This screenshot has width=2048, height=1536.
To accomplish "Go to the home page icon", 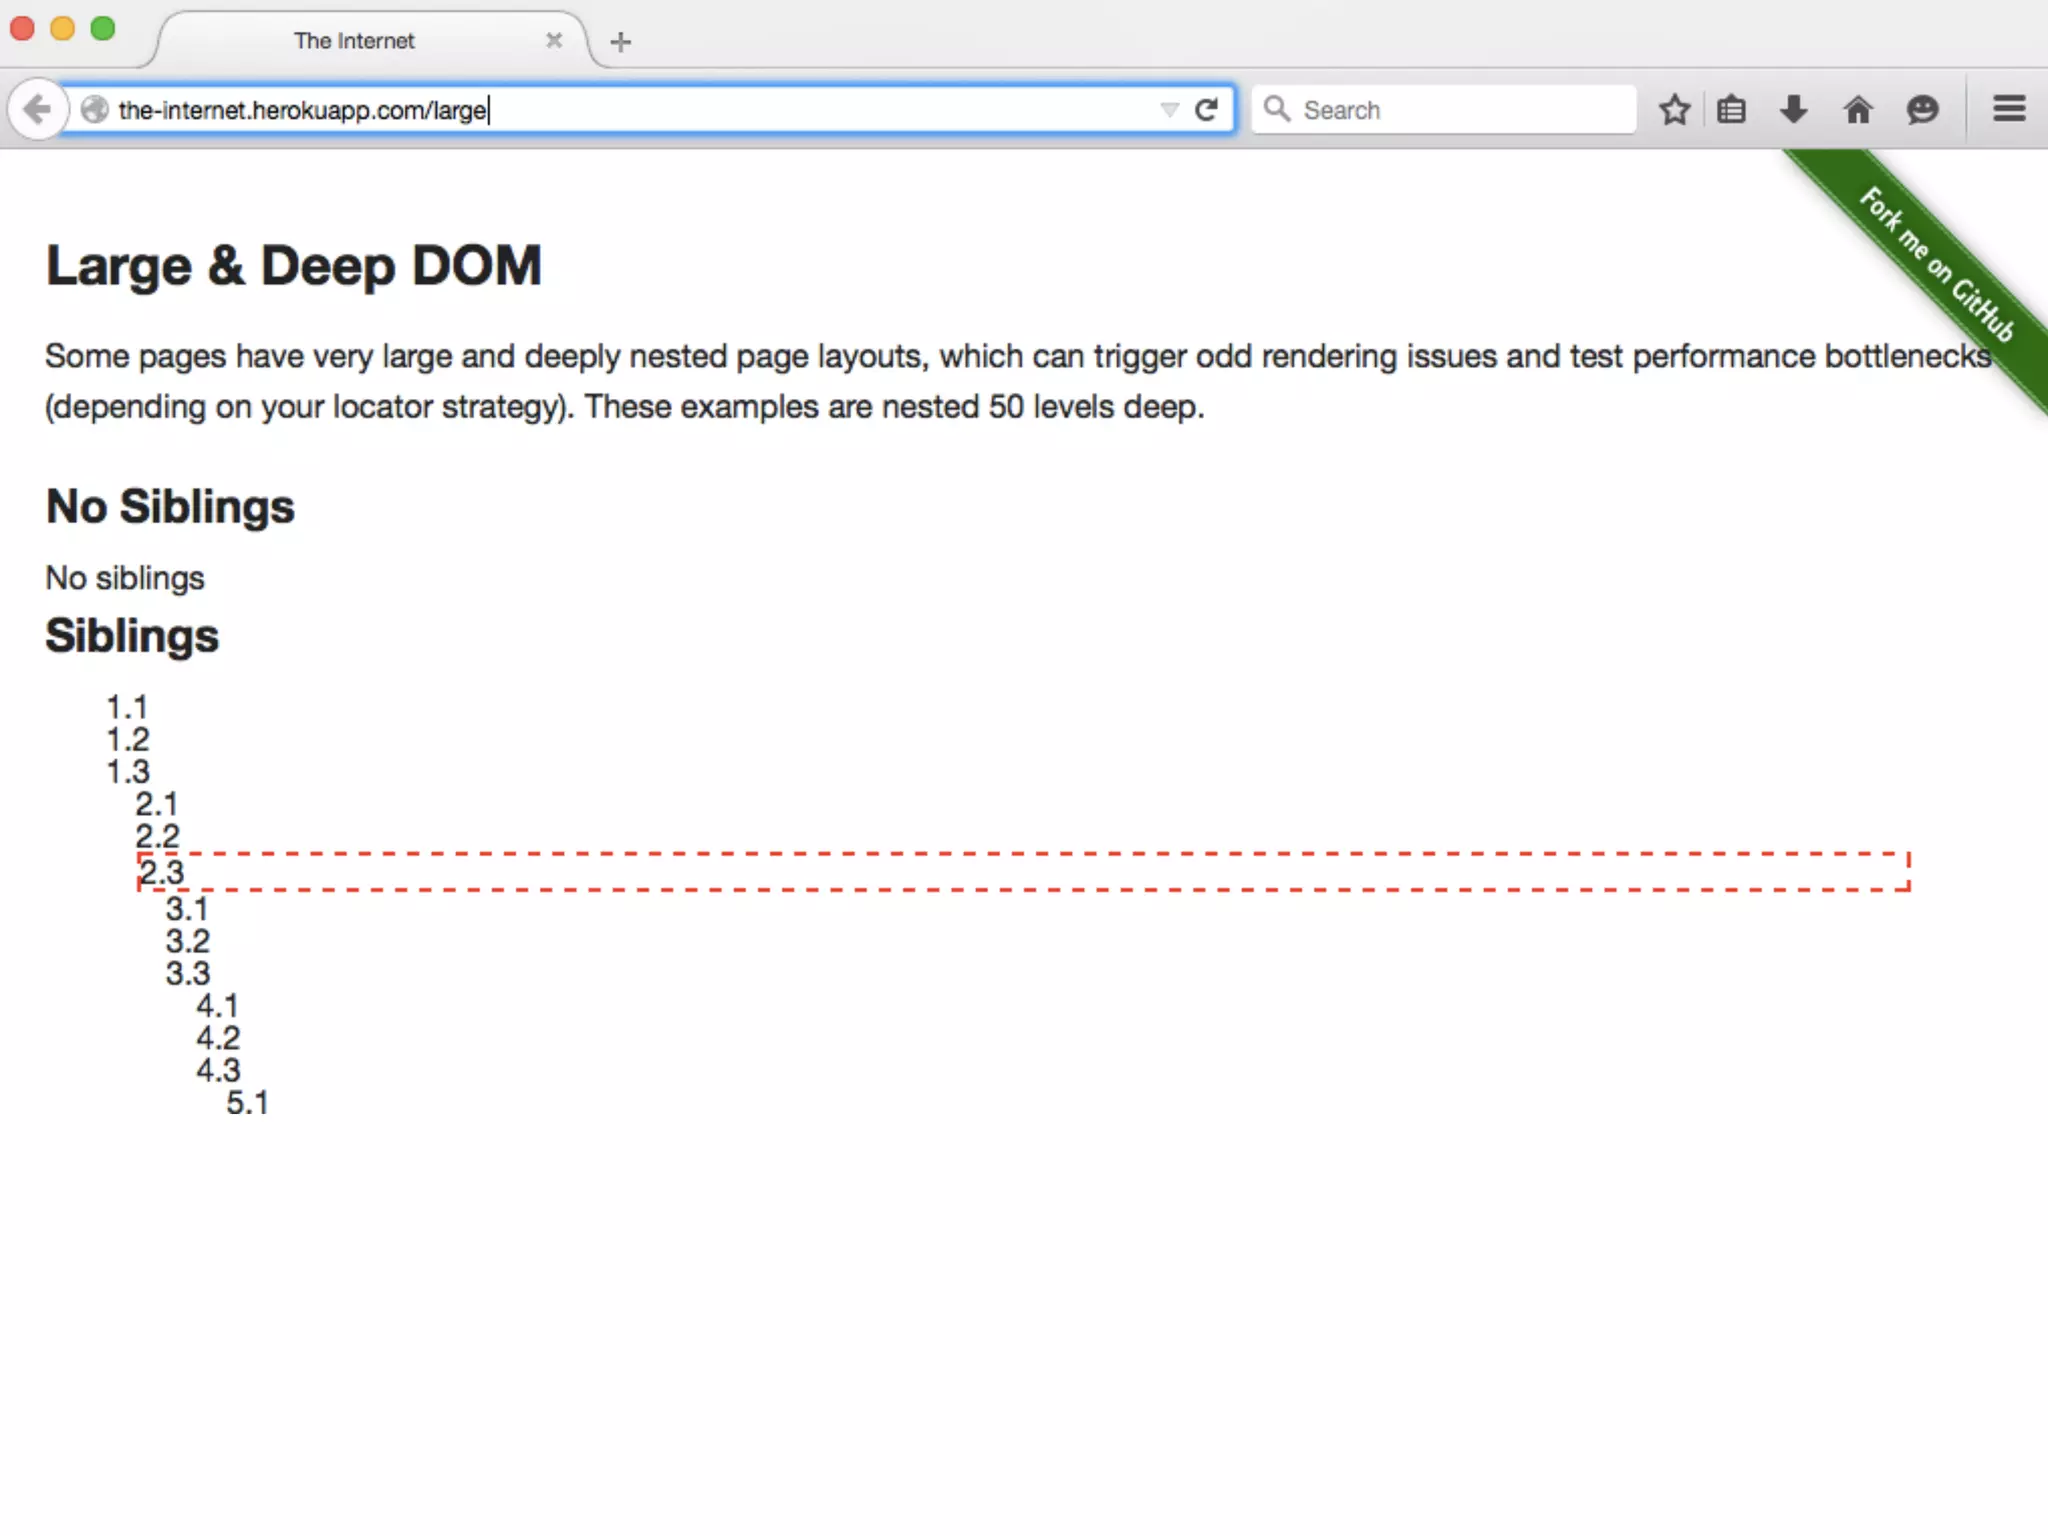I will (1857, 109).
